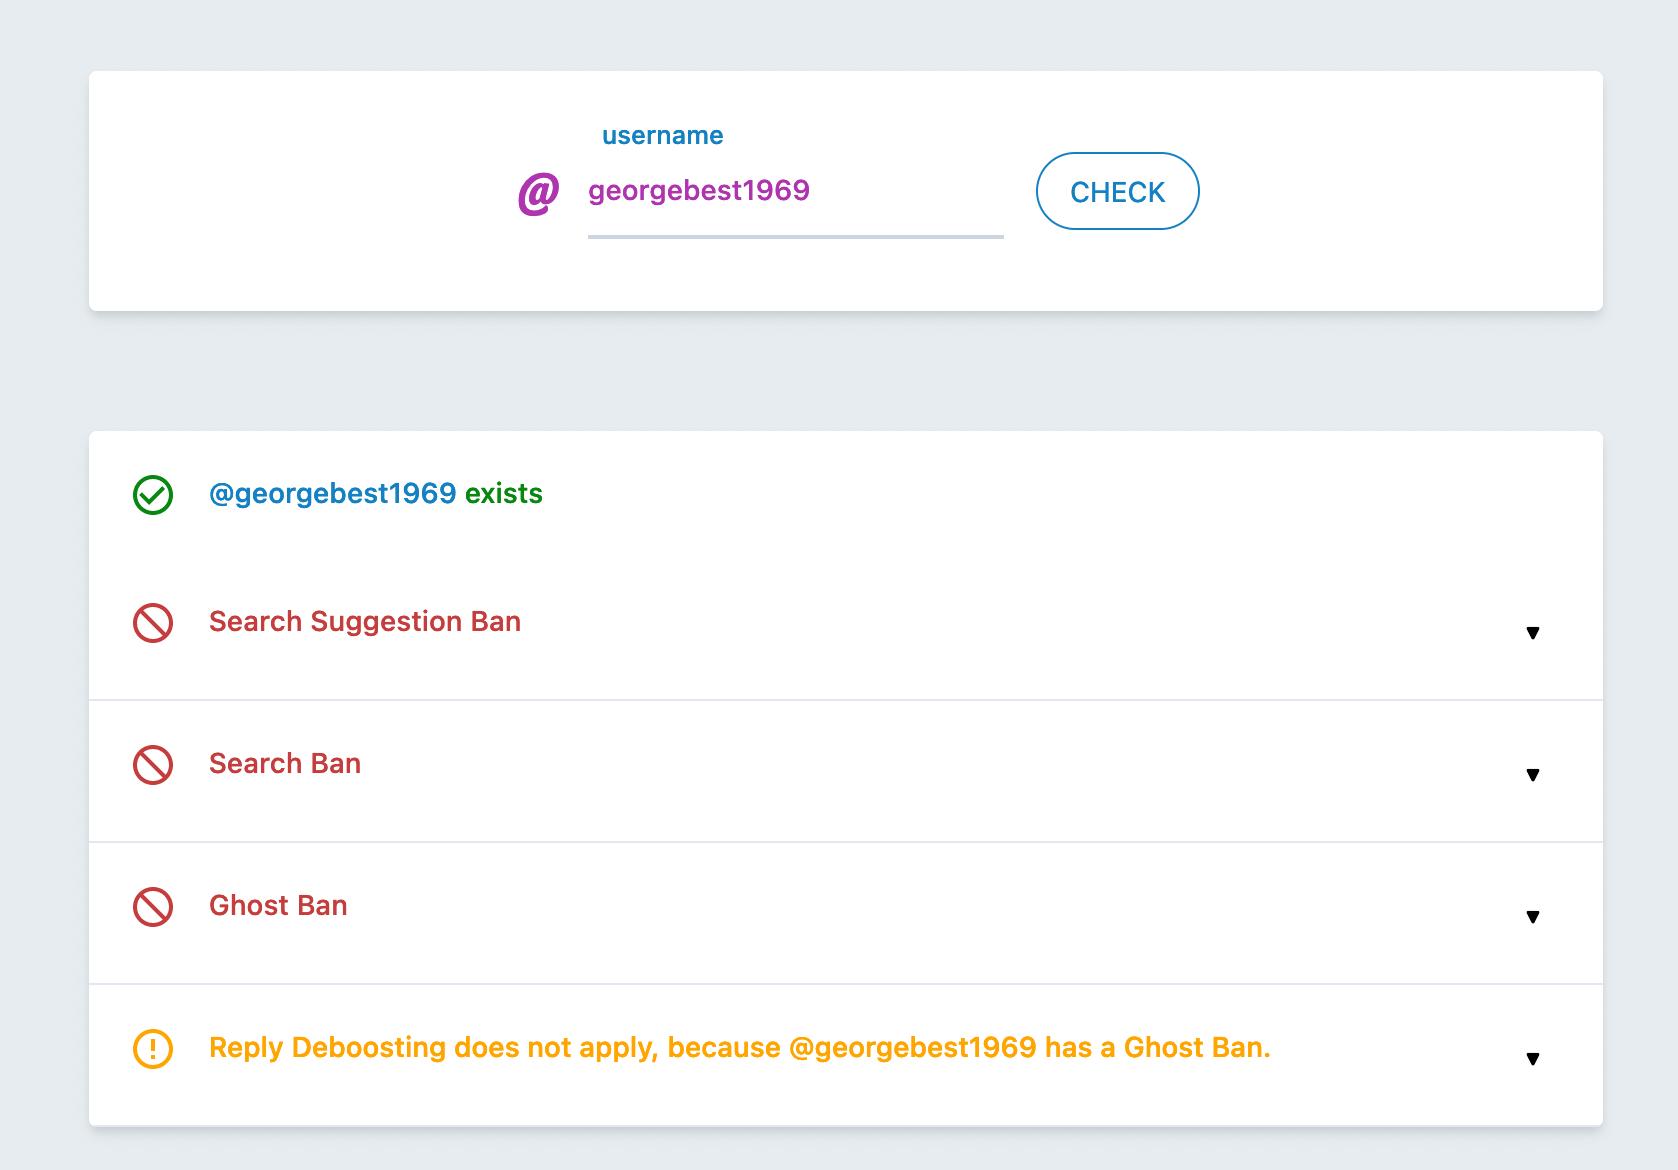Image resolution: width=1678 pixels, height=1170 pixels.
Task: Click the underline beneath the username field
Action: [x=795, y=237]
